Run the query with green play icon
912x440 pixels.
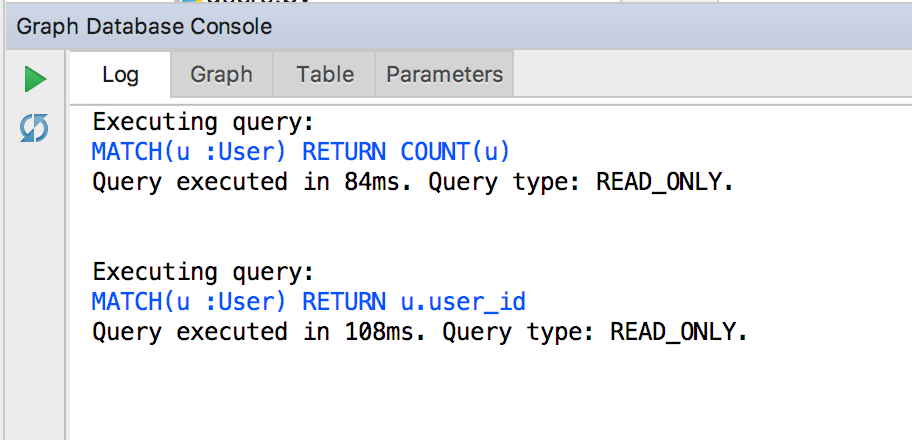[35, 79]
